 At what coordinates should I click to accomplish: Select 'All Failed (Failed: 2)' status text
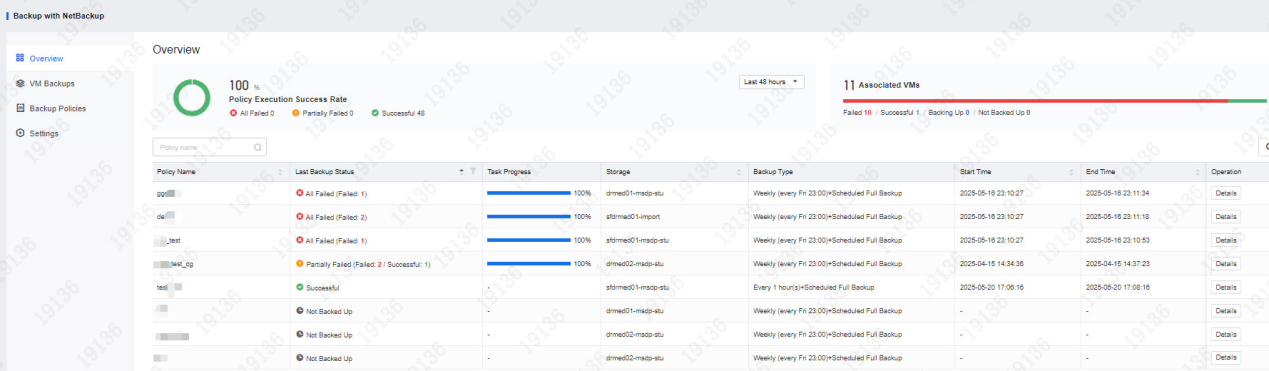(x=337, y=217)
